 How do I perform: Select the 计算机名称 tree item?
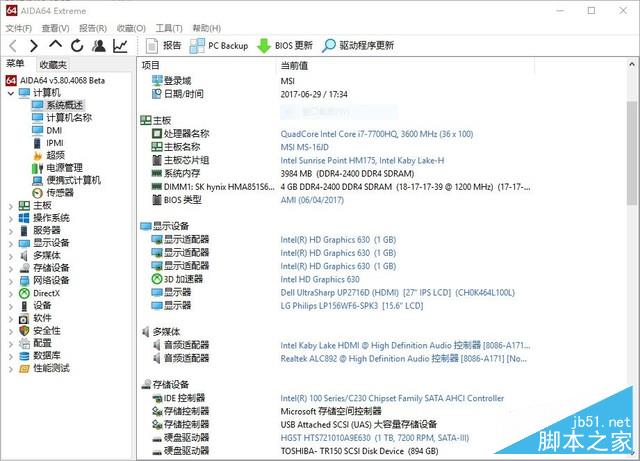69,118
